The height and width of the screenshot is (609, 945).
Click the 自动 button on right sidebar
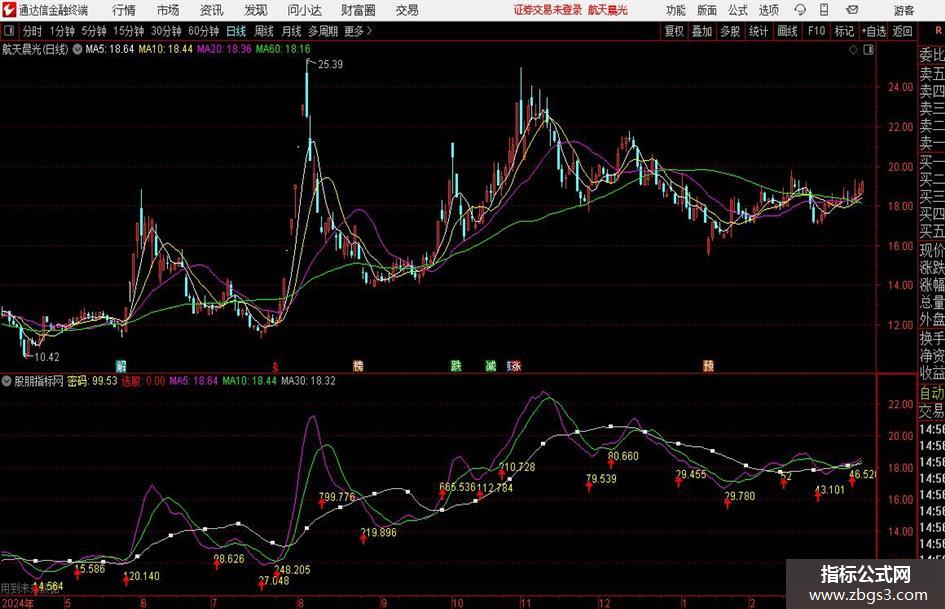[932, 393]
